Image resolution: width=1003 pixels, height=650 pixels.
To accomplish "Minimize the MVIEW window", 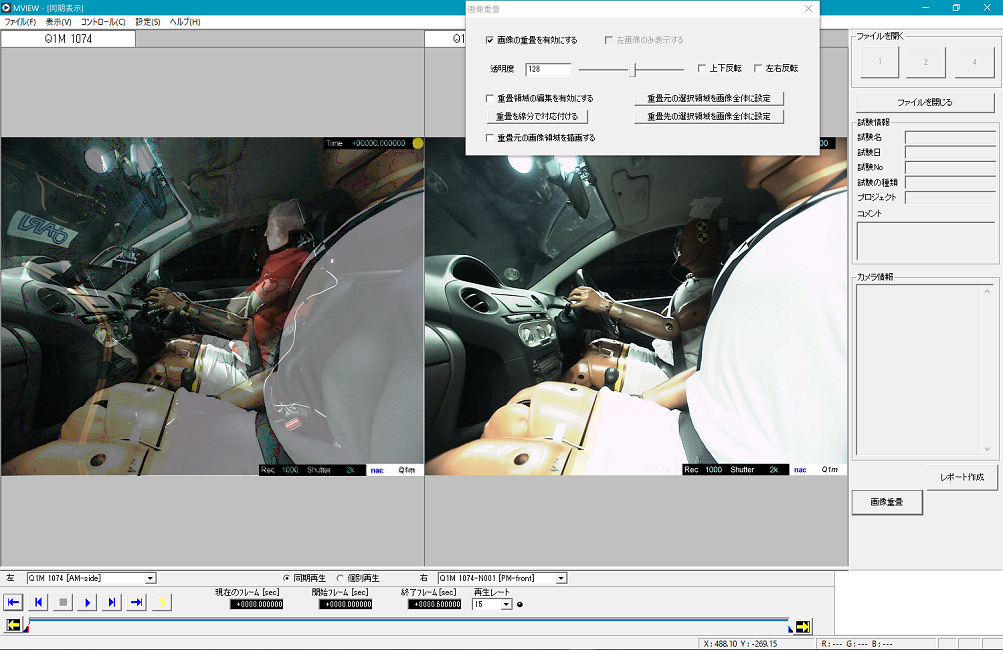I will 926,8.
